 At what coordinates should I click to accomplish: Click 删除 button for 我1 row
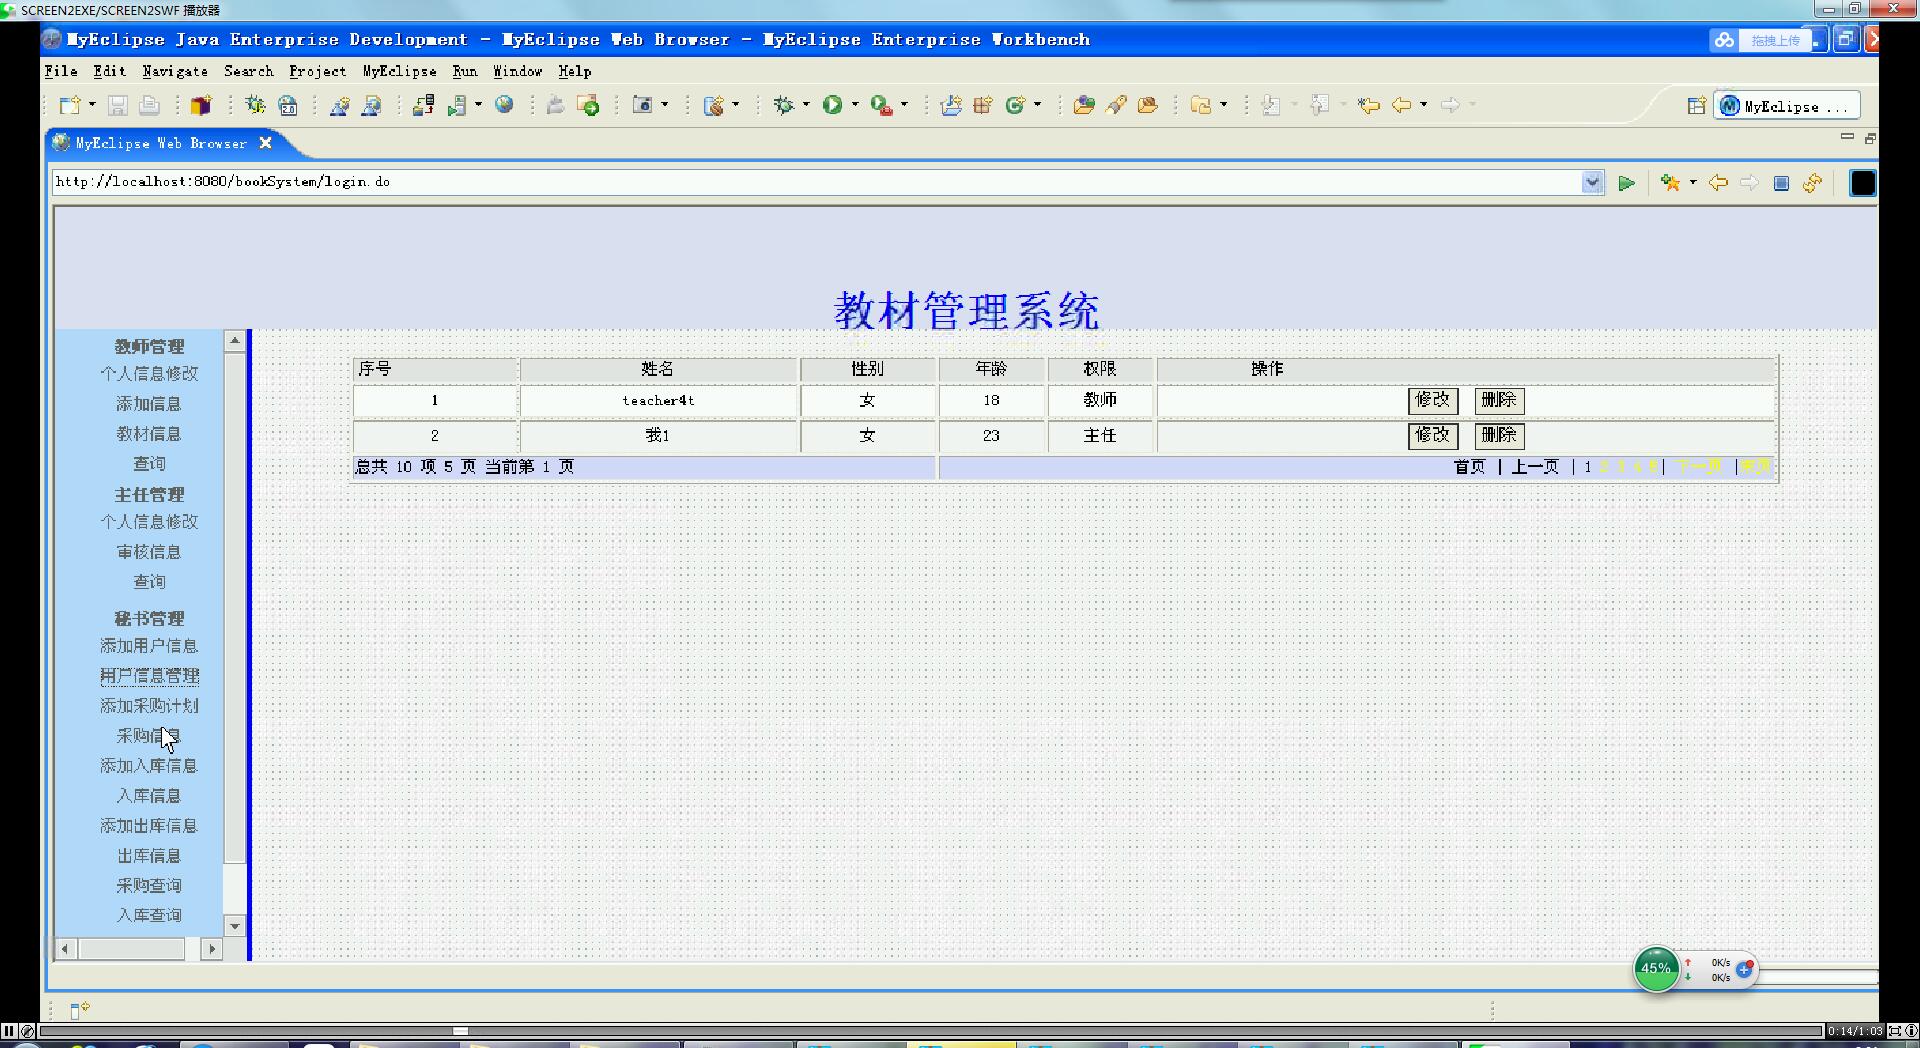coord(1499,435)
